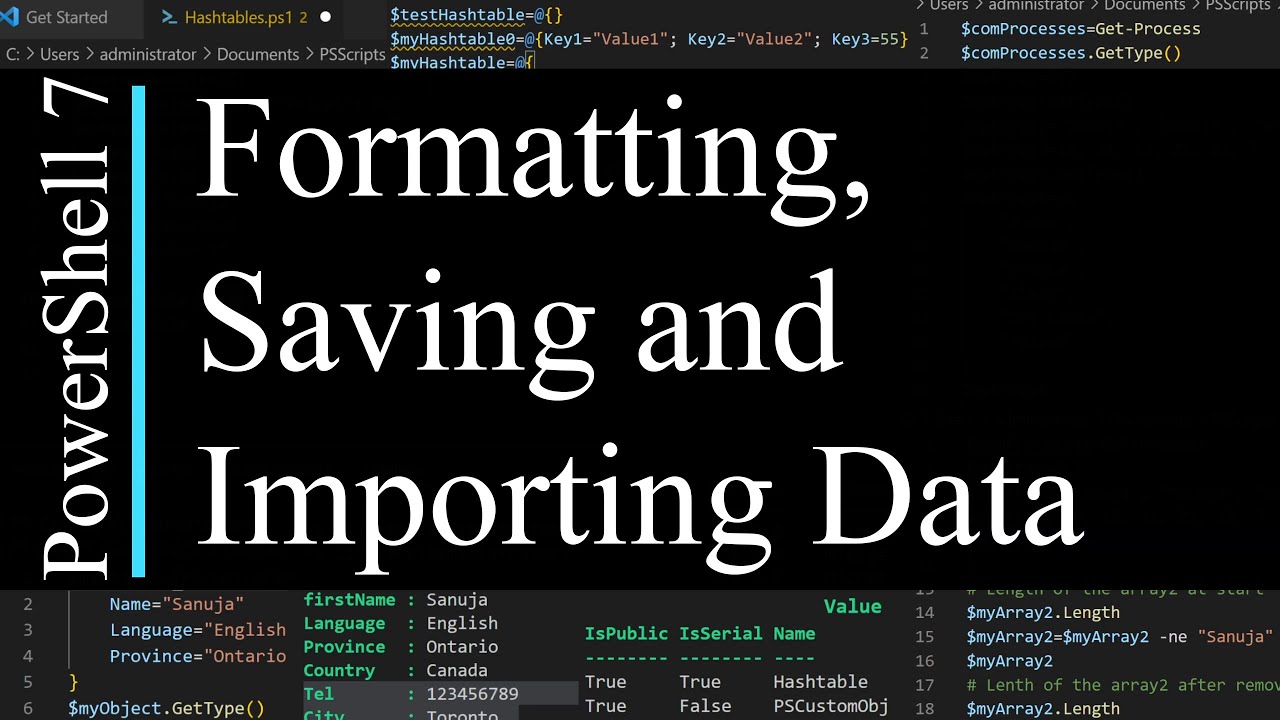This screenshot has width=1280, height=720.
Task: Select Documents breadcrumb in right editor path
Action: (x=1145, y=5)
